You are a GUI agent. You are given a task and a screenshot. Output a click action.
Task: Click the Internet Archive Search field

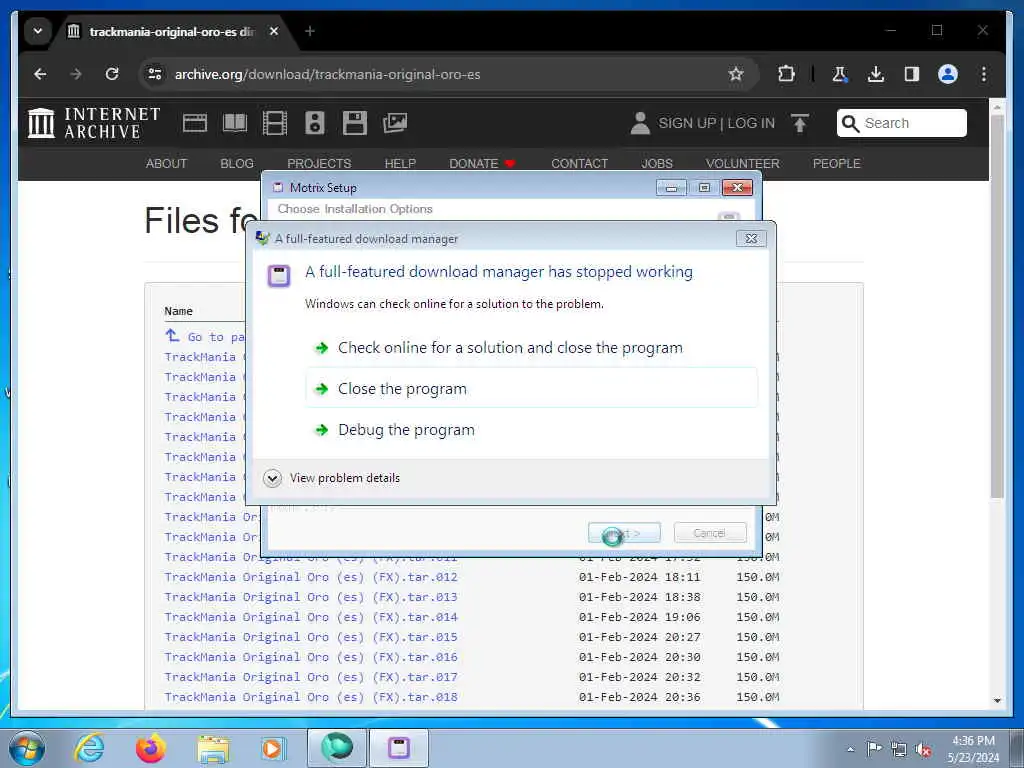(x=902, y=123)
